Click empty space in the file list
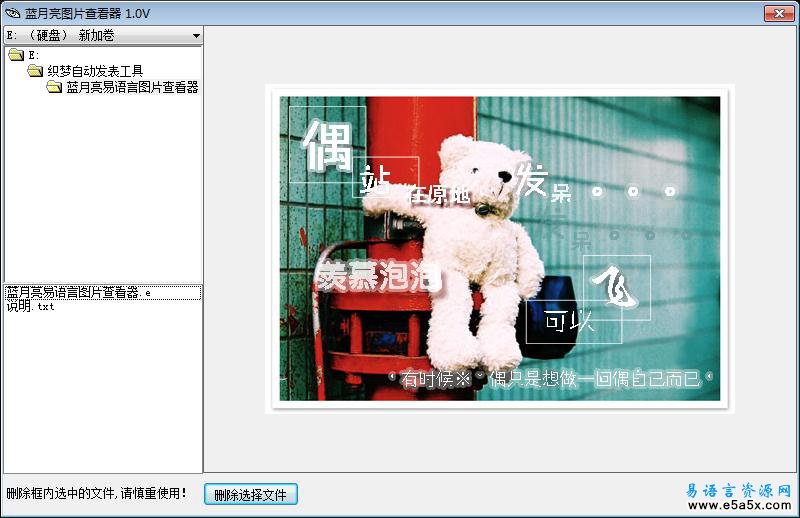Viewport: 800px width, 518px height. 100,400
